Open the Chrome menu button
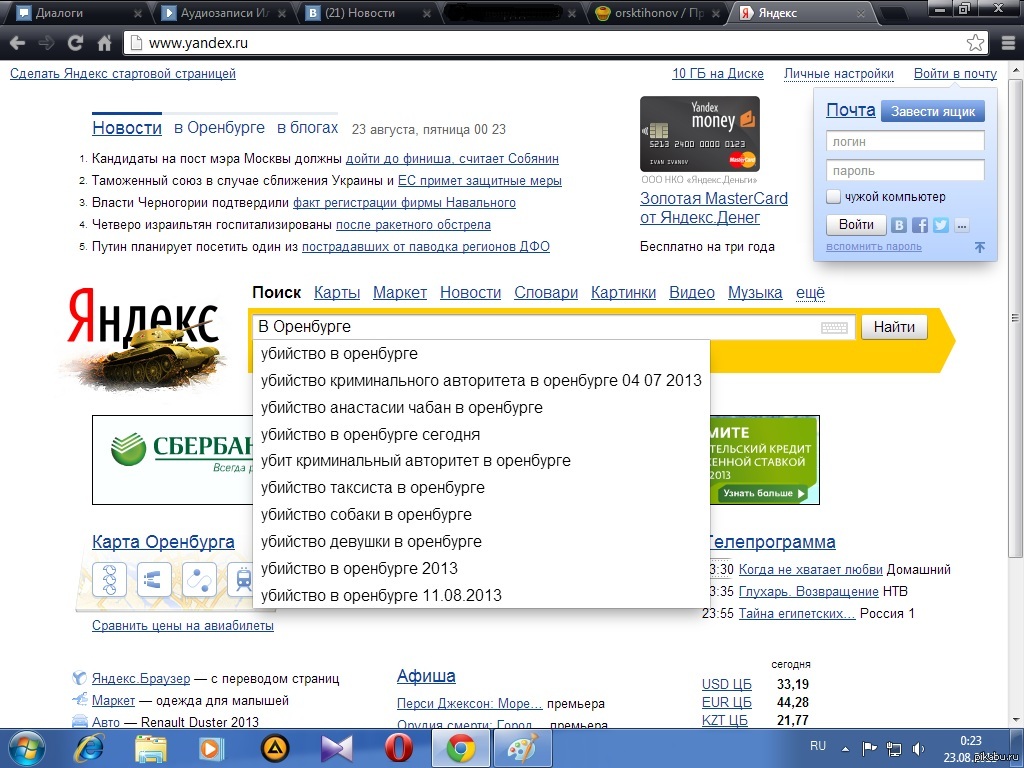 [x=1007, y=43]
